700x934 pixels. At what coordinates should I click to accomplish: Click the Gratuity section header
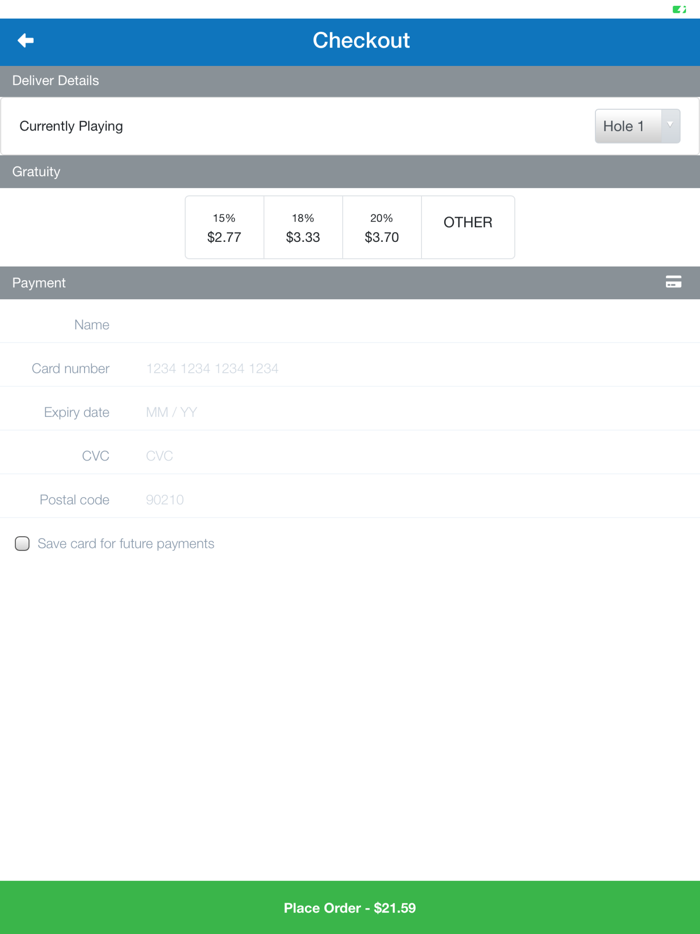tap(350, 172)
